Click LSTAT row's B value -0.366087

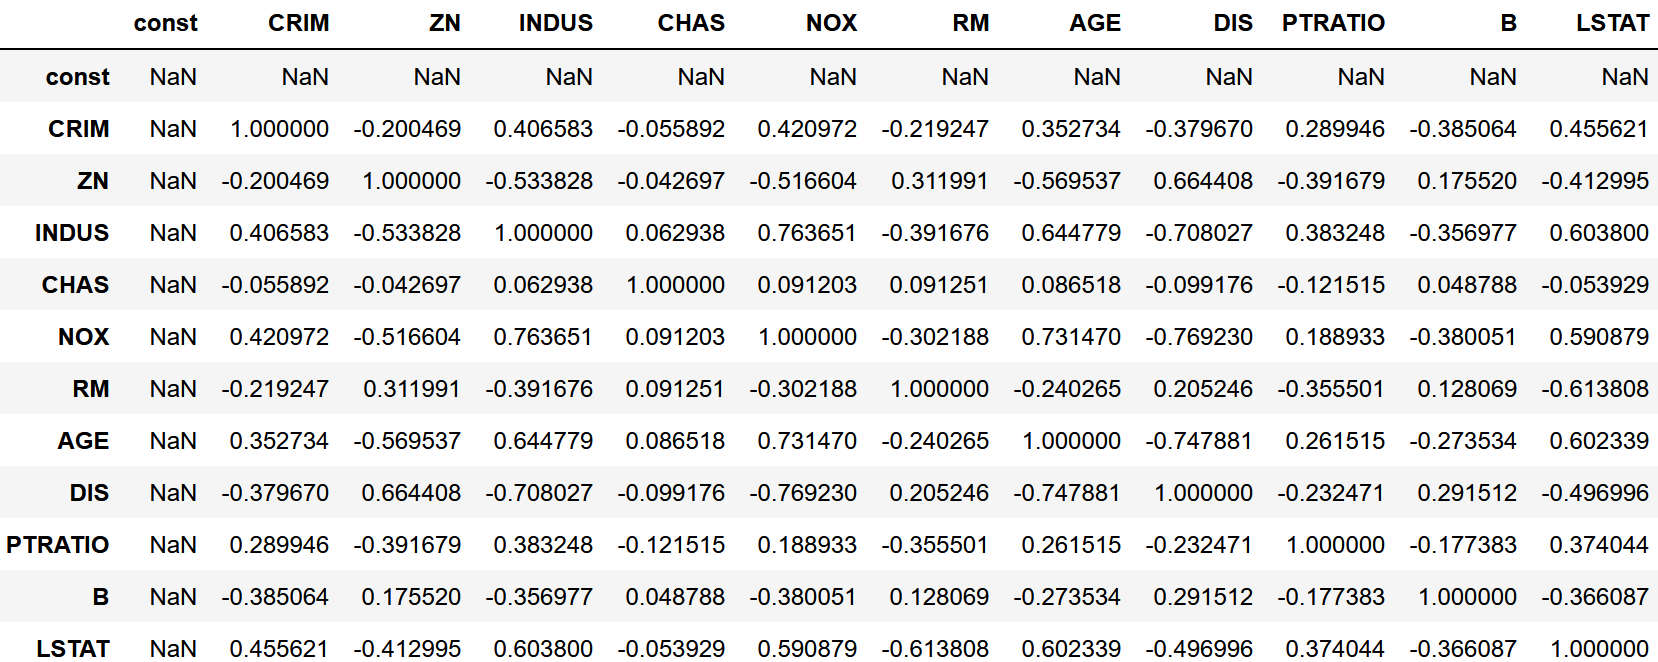pyautogui.click(x=1463, y=648)
